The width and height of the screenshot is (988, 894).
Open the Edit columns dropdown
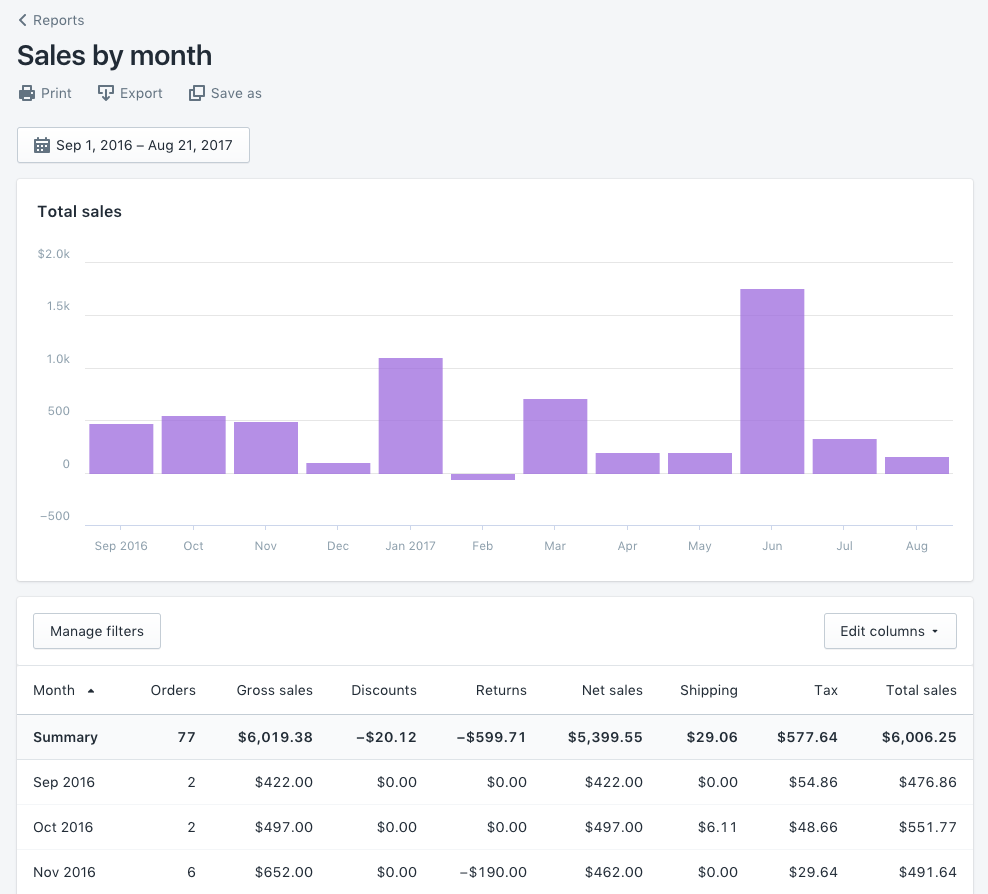point(889,631)
